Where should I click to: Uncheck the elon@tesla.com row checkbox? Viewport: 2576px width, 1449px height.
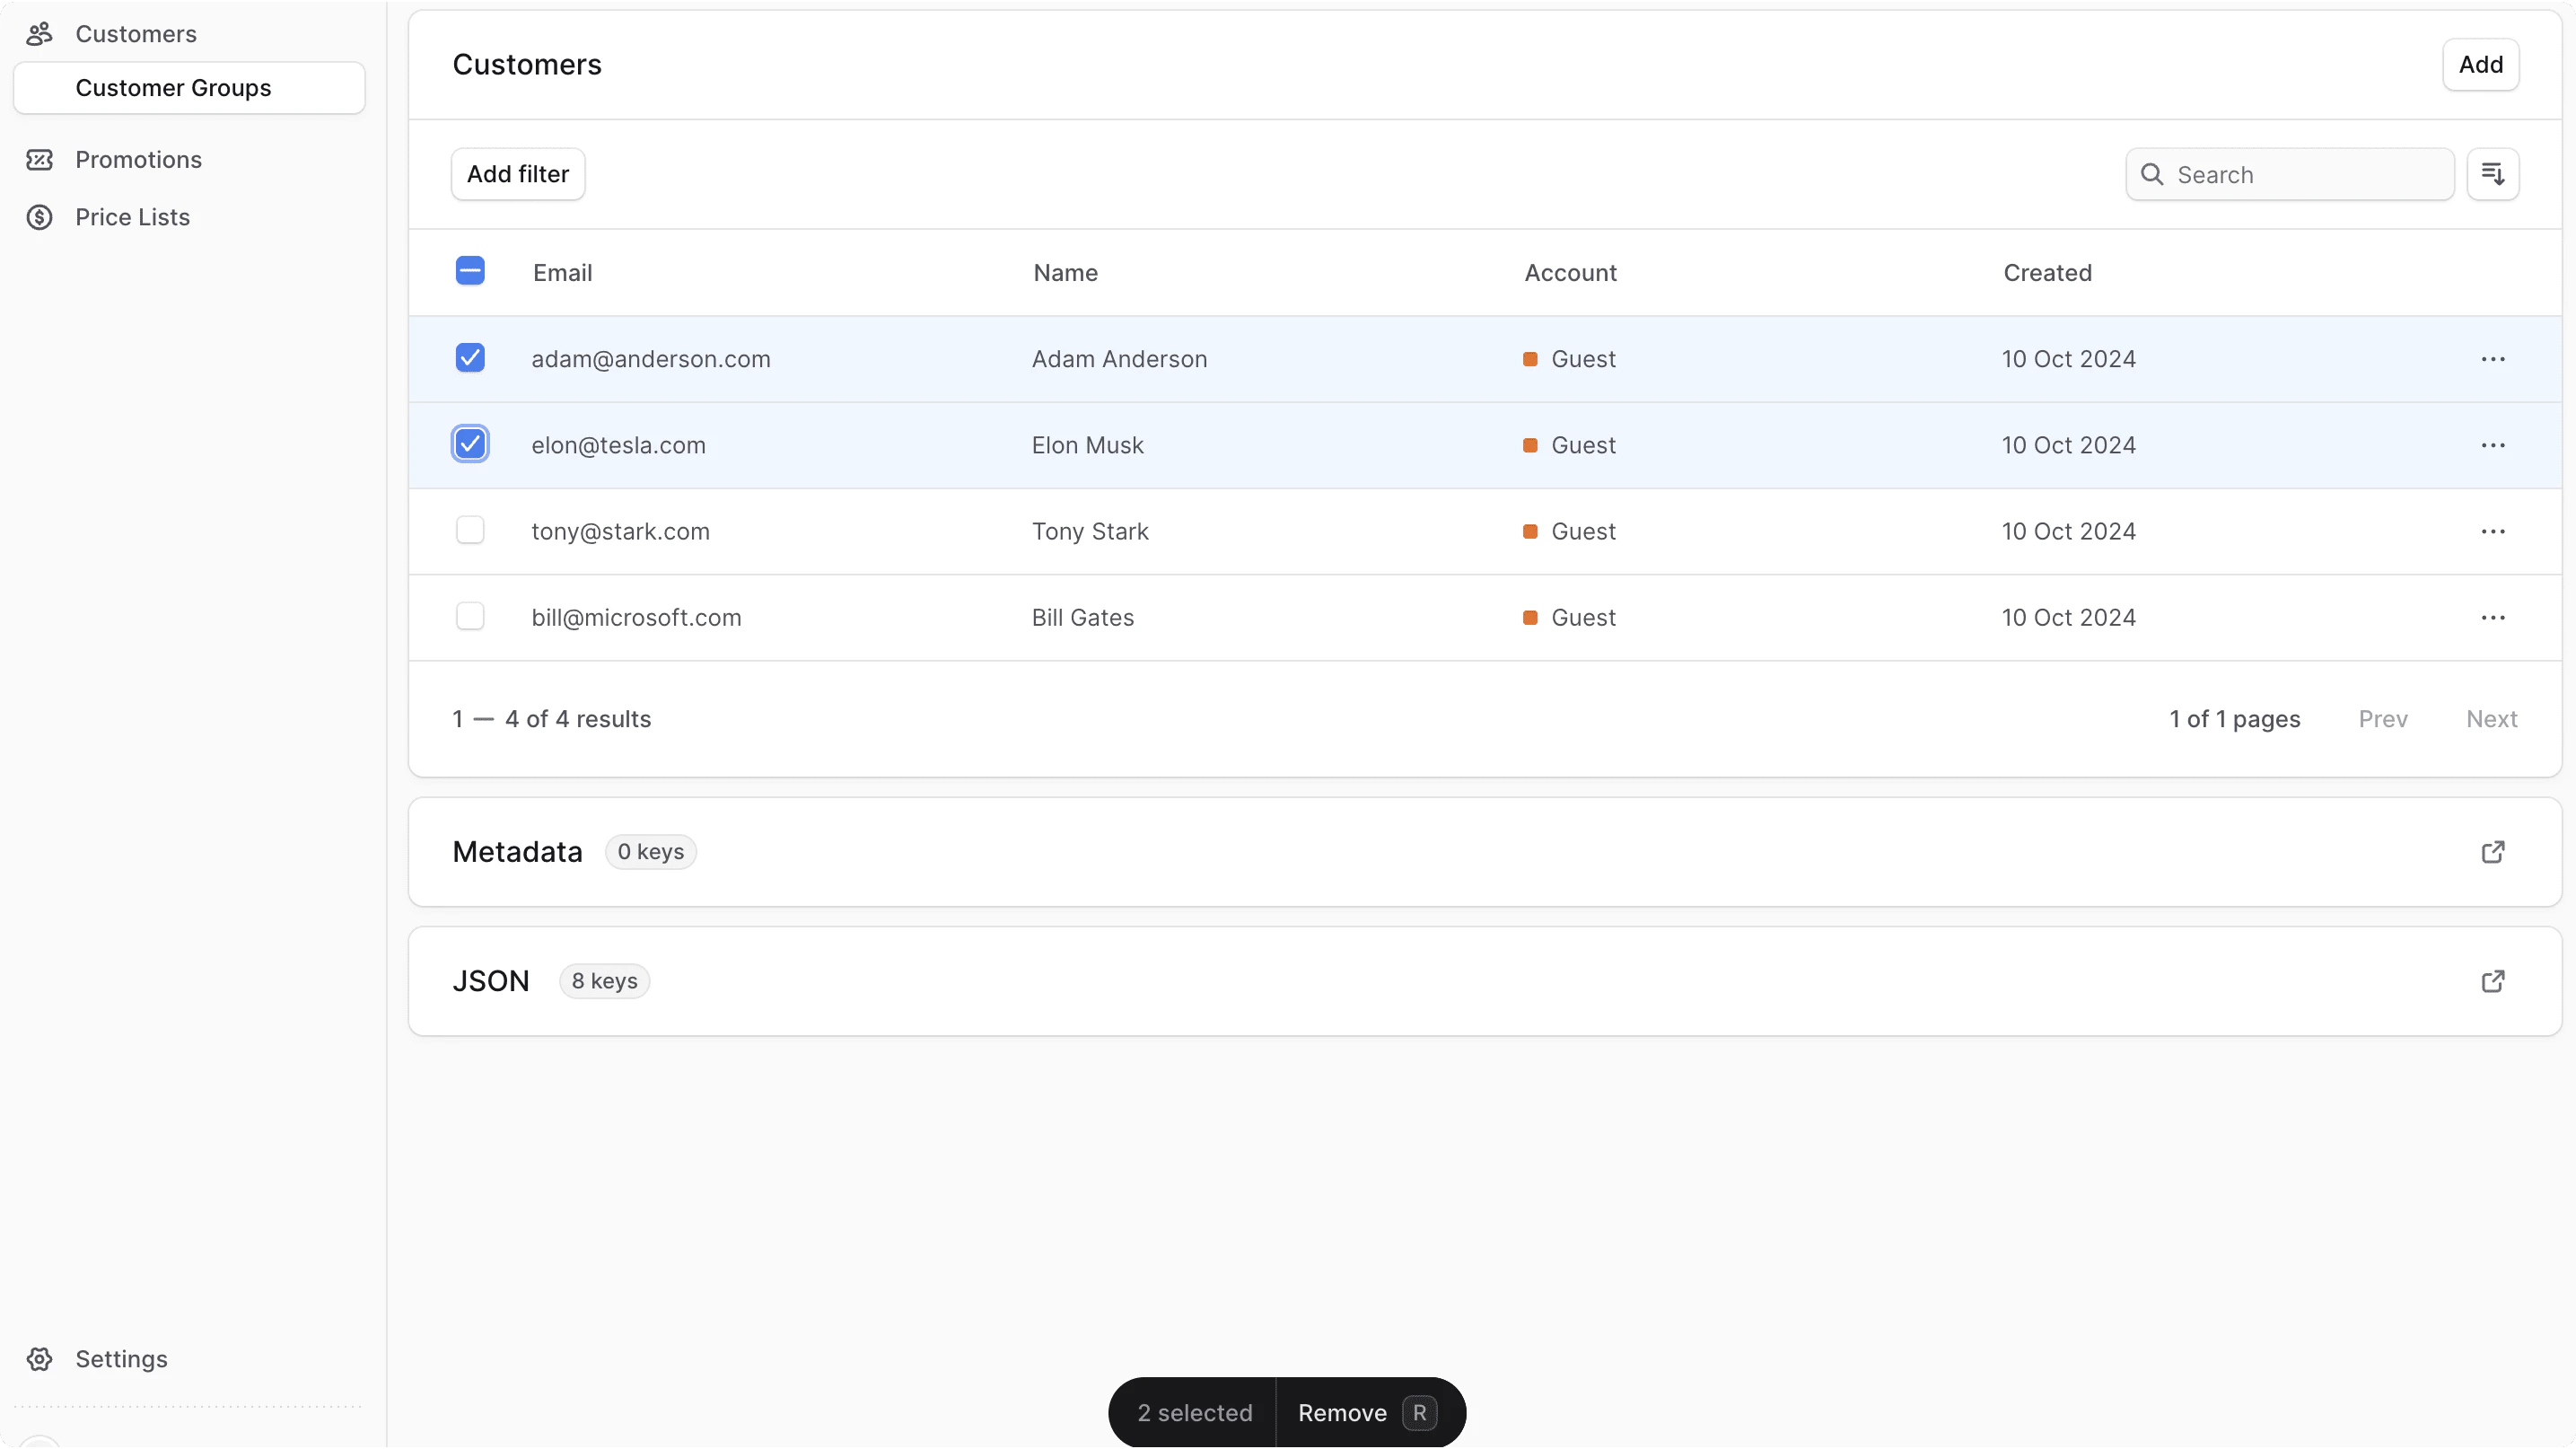tap(470, 444)
